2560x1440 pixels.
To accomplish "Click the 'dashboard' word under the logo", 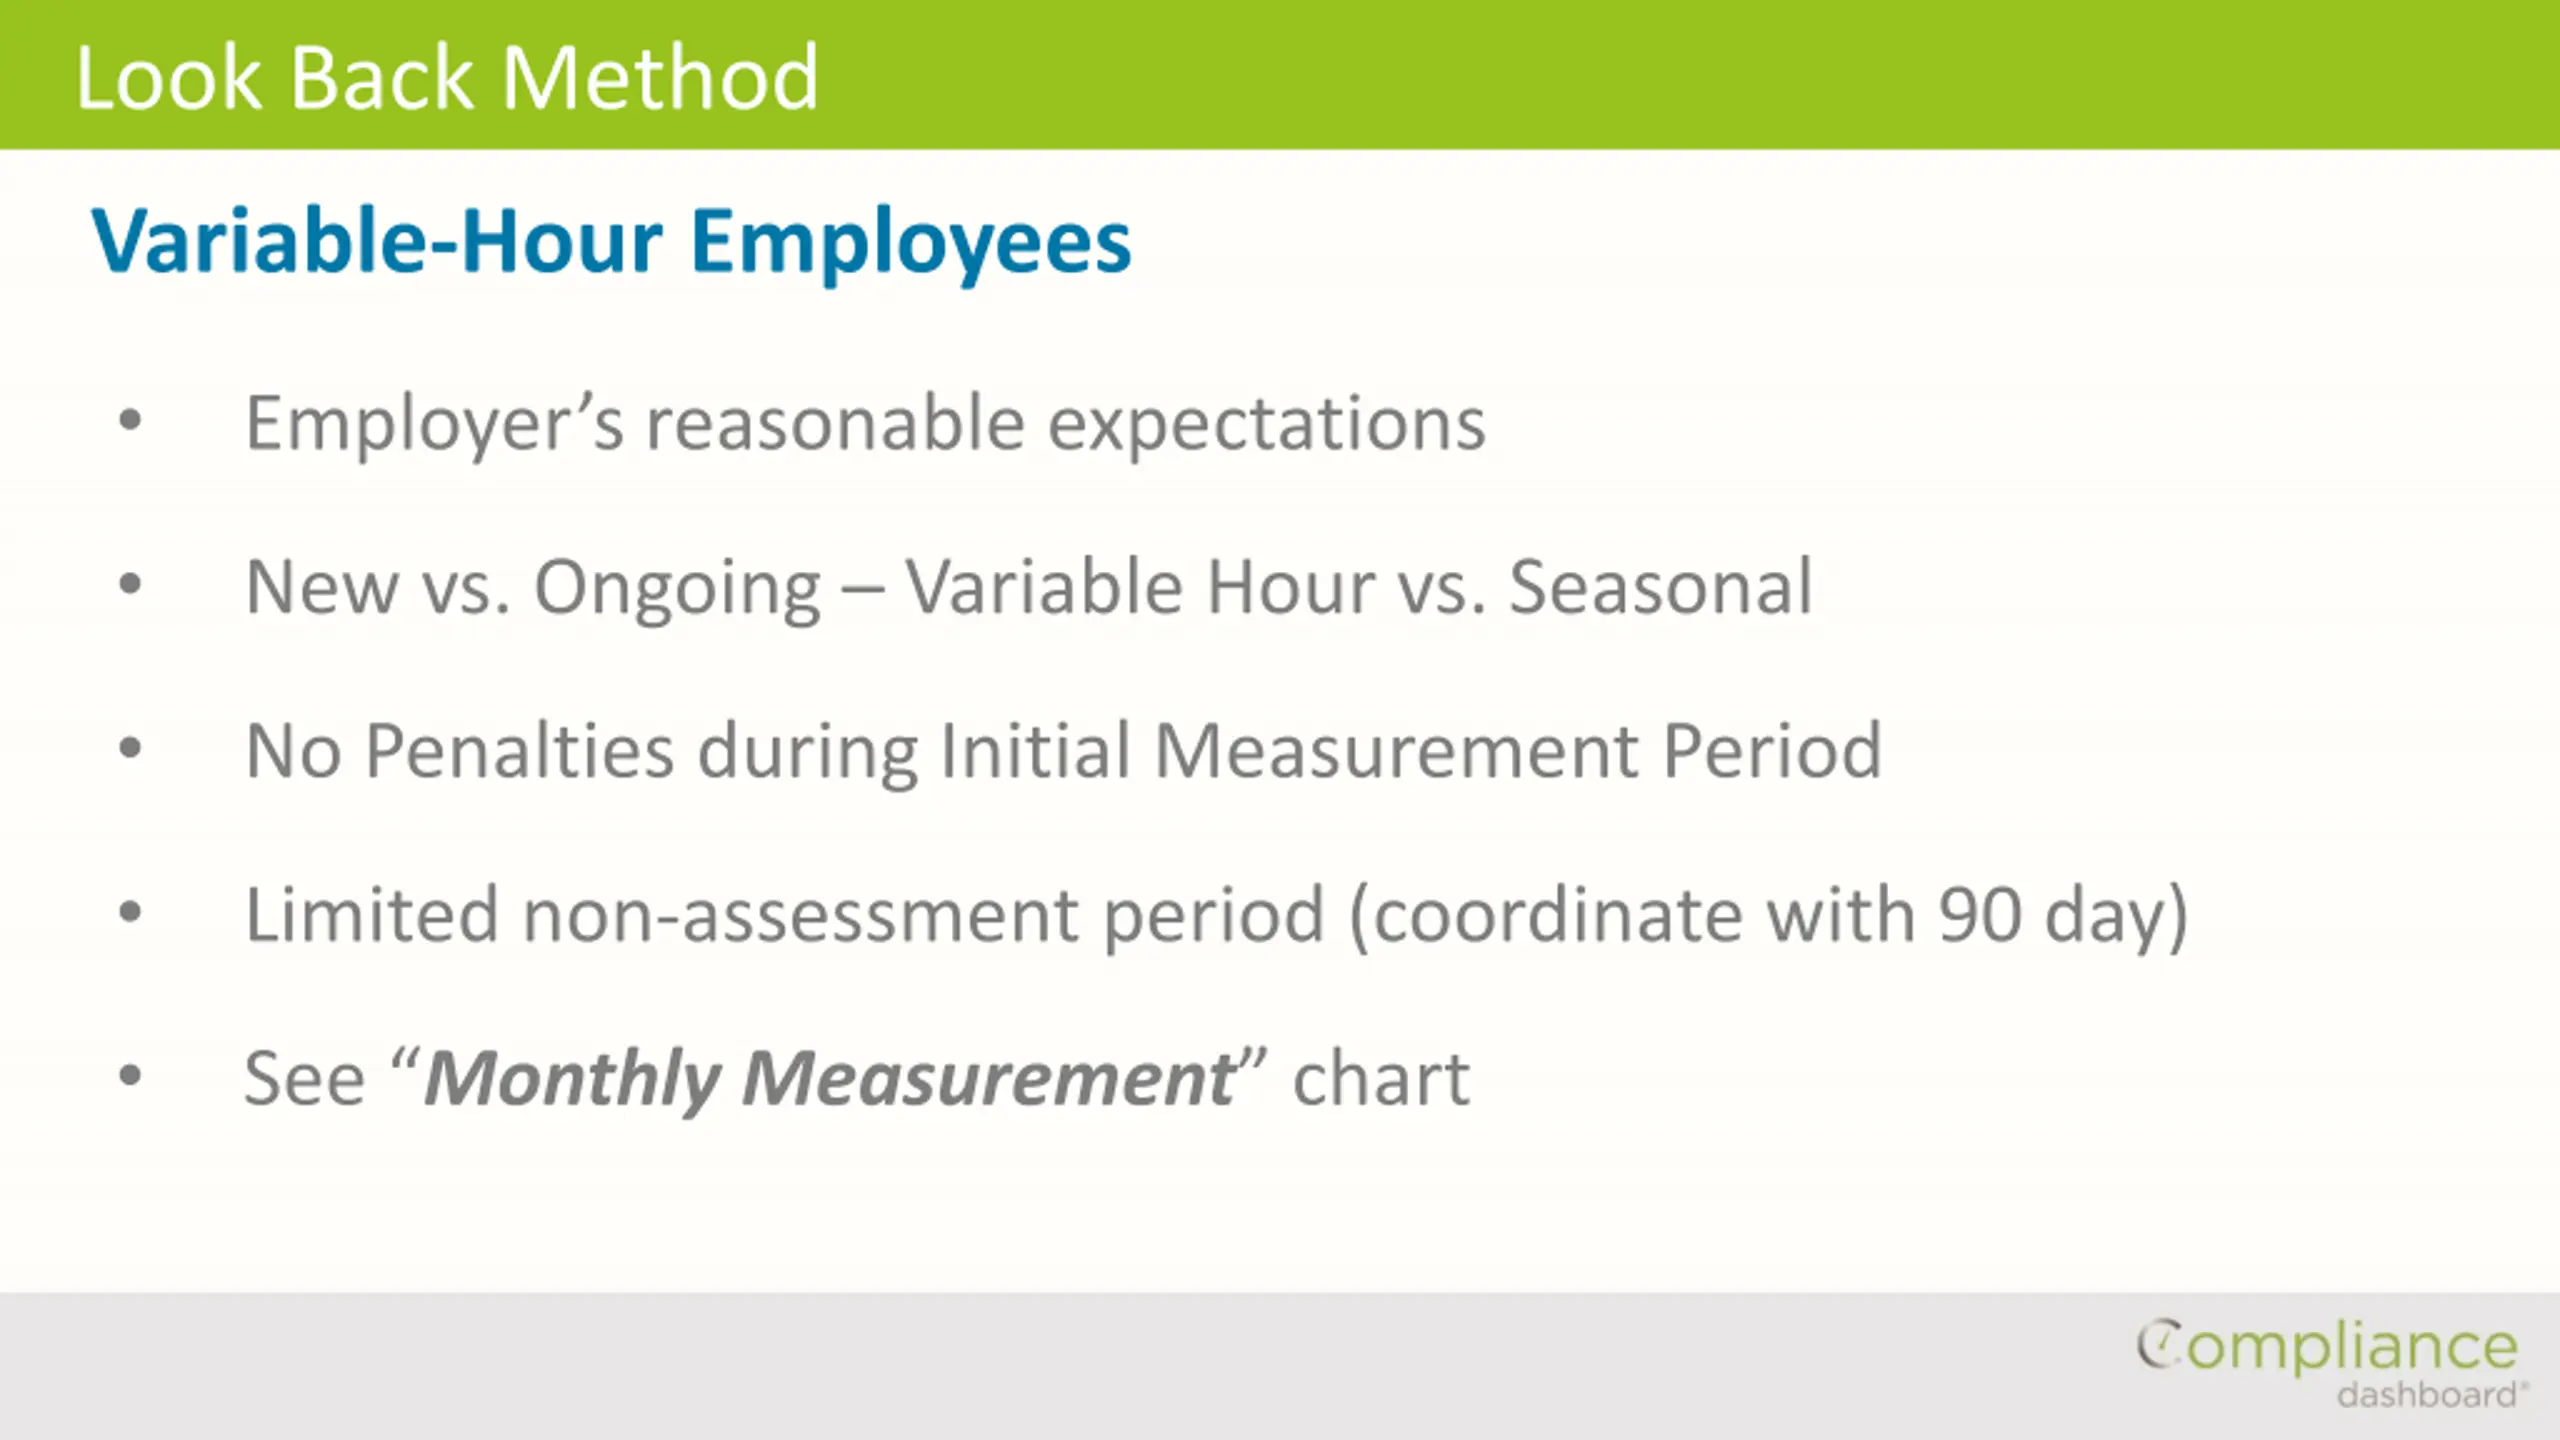I will click(x=2427, y=1394).
